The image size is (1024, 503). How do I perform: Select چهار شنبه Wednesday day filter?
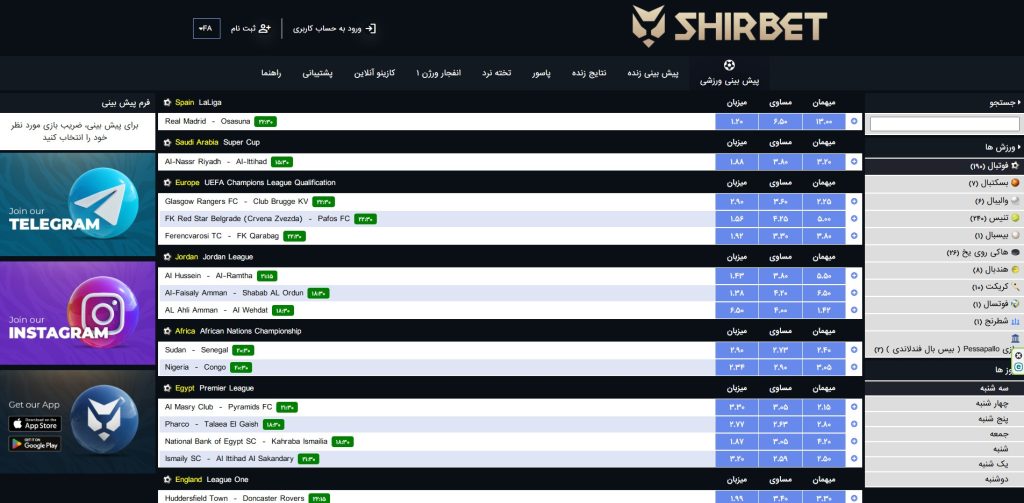click(x=944, y=403)
